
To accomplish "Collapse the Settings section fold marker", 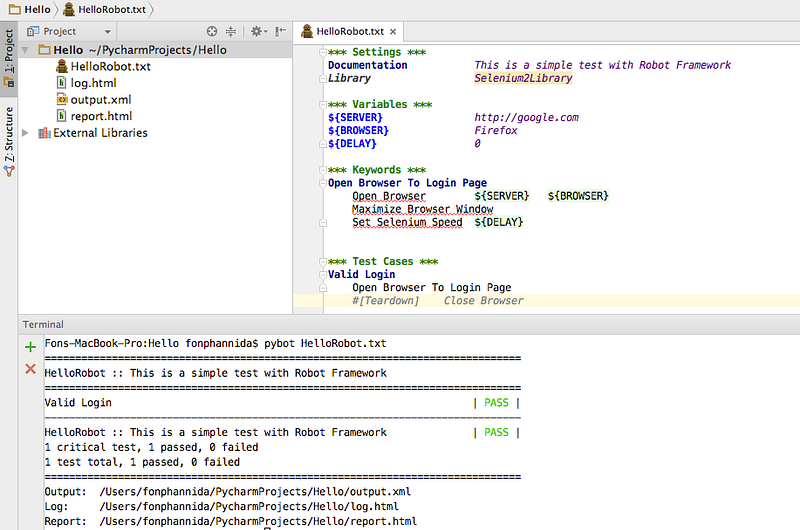I will point(322,52).
